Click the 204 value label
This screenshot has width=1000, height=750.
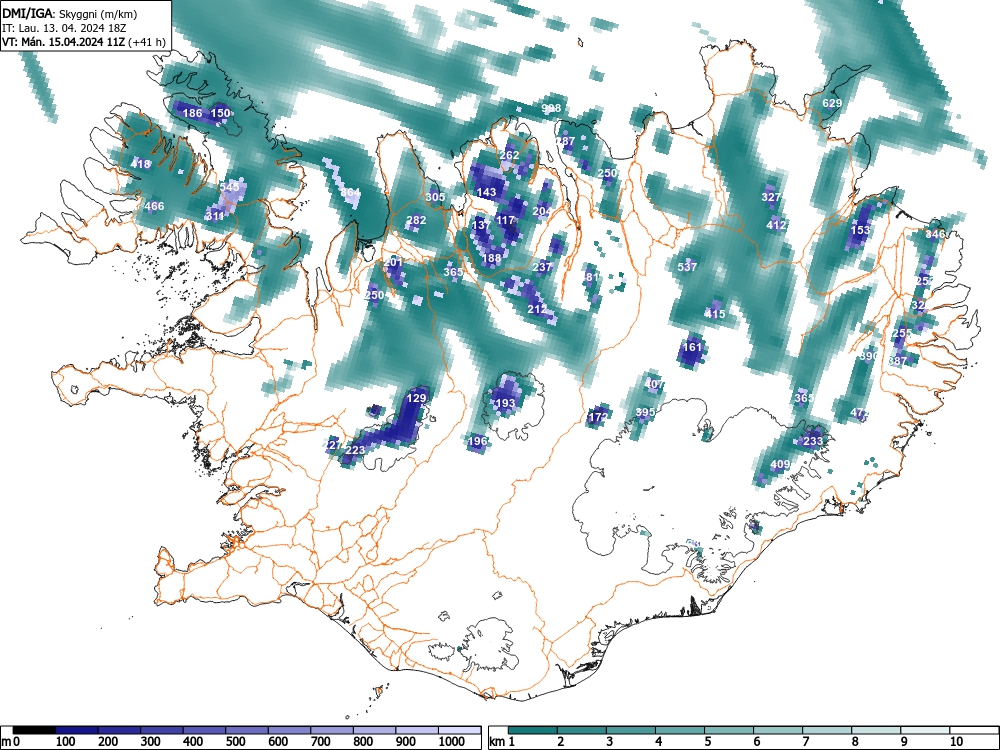[x=542, y=211]
